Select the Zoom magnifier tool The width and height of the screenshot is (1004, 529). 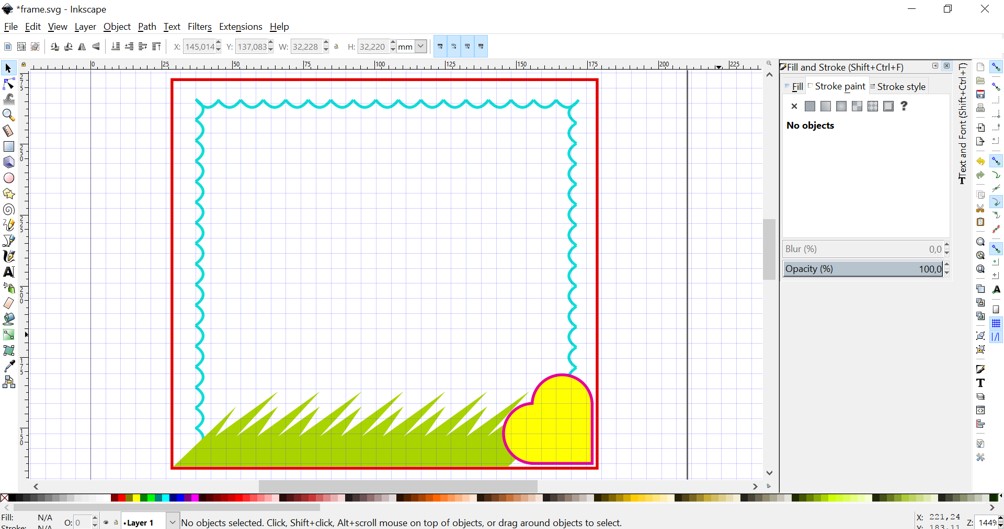[x=8, y=115]
